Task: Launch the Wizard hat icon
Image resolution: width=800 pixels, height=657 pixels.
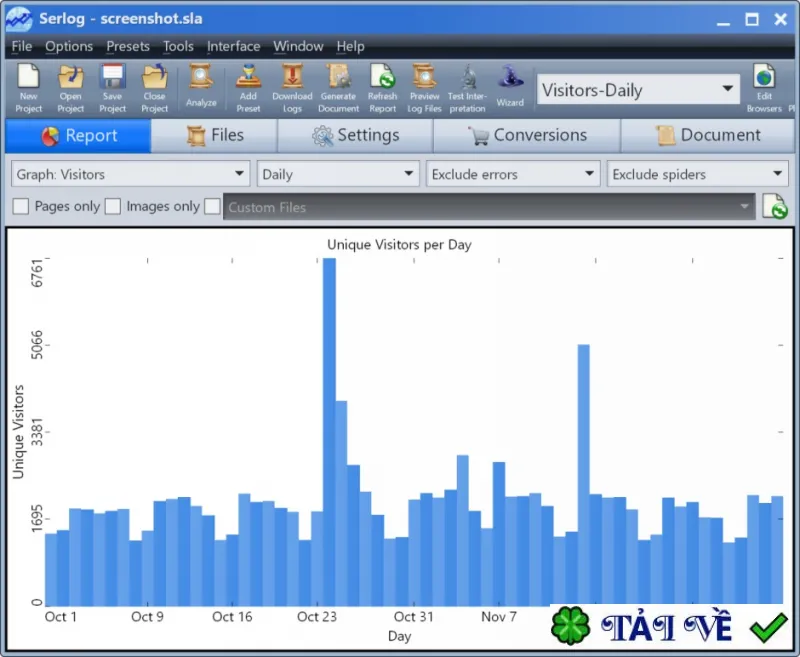Action: coord(510,77)
